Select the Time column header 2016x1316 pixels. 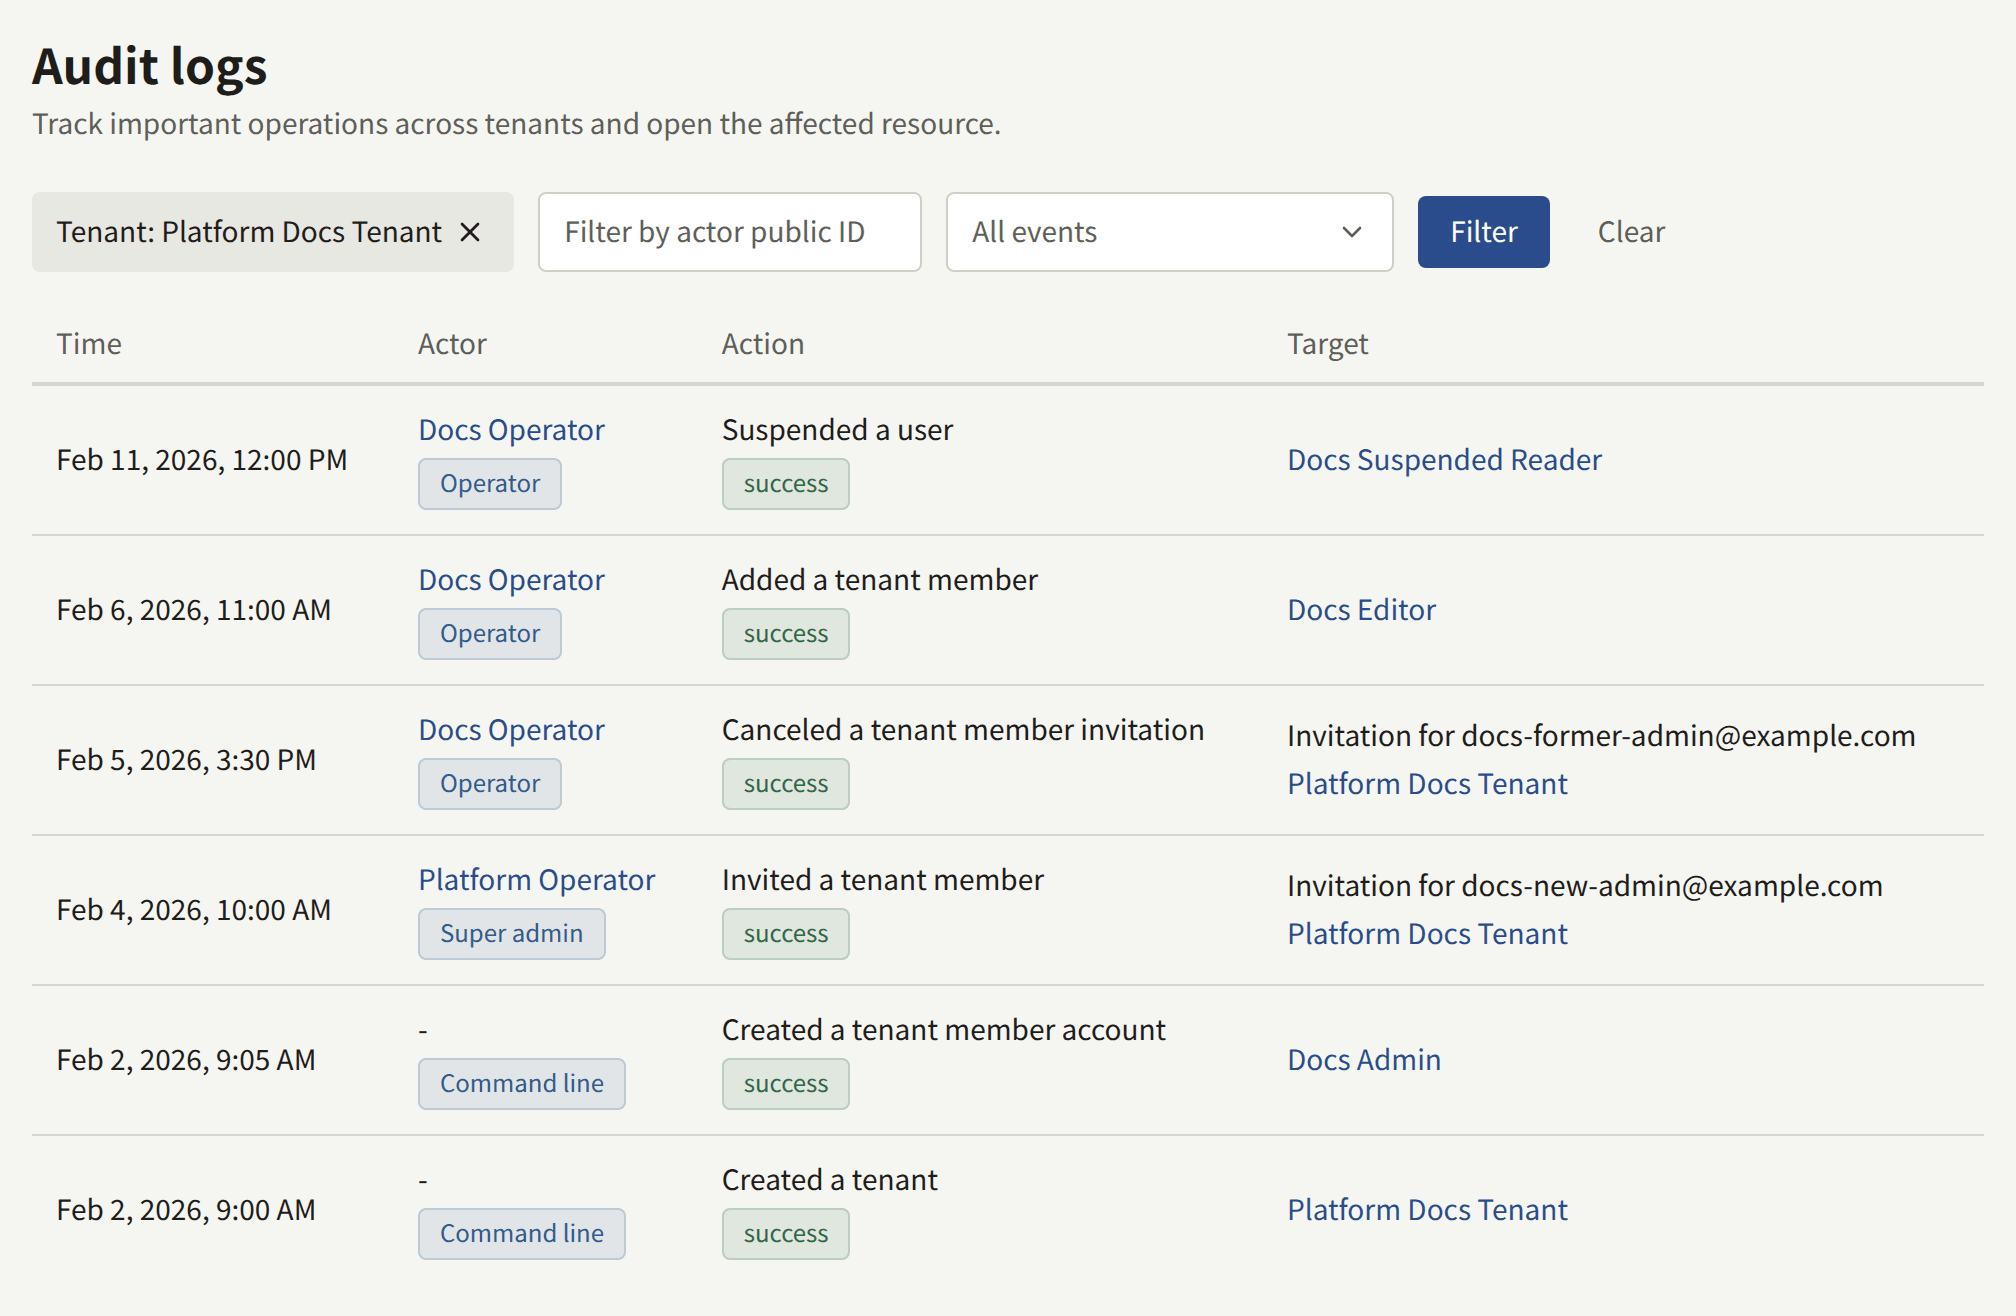pyautogui.click(x=89, y=344)
